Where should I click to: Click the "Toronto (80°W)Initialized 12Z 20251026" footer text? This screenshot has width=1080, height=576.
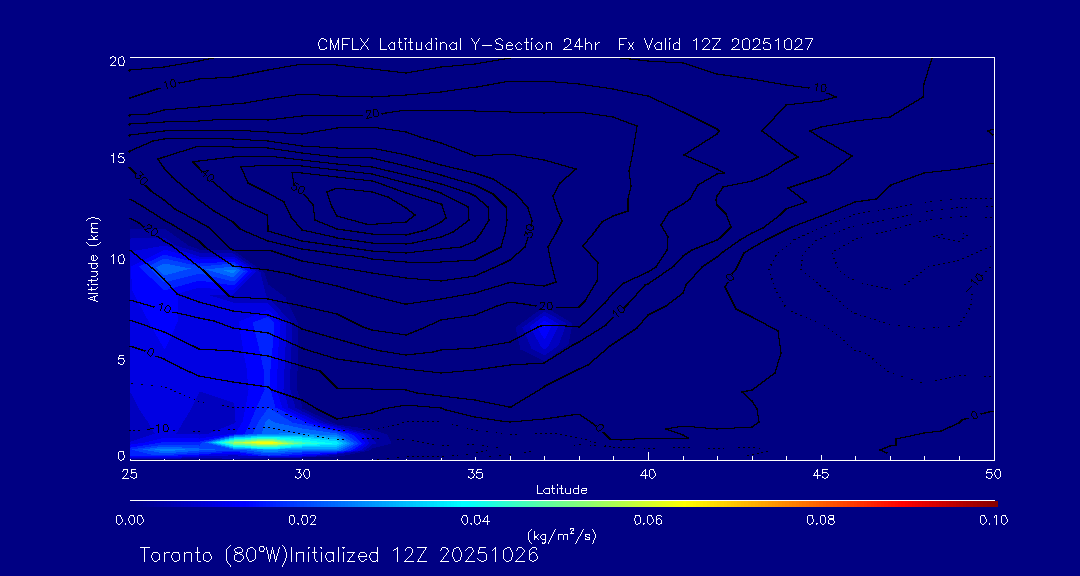click(x=340, y=555)
